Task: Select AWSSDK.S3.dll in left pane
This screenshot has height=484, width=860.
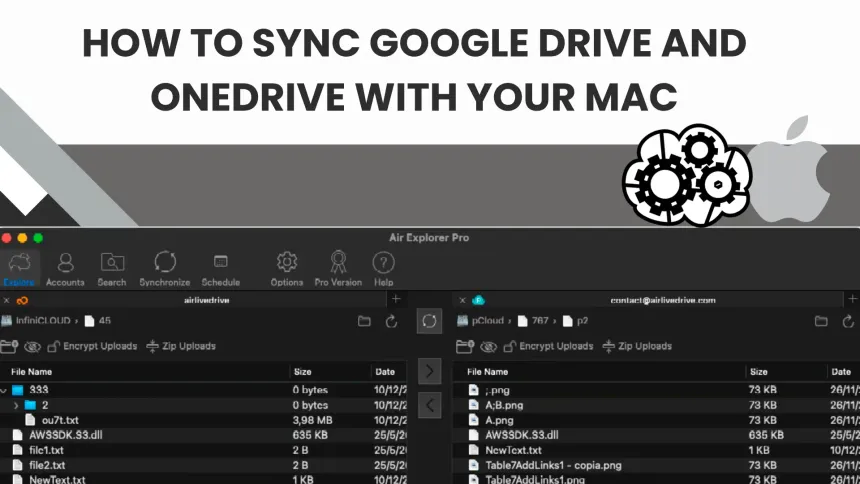Action: coord(203,435)
